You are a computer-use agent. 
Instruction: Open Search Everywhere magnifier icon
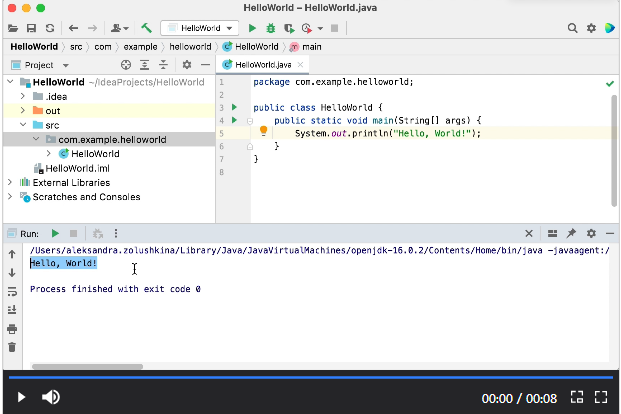click(572, 28)
